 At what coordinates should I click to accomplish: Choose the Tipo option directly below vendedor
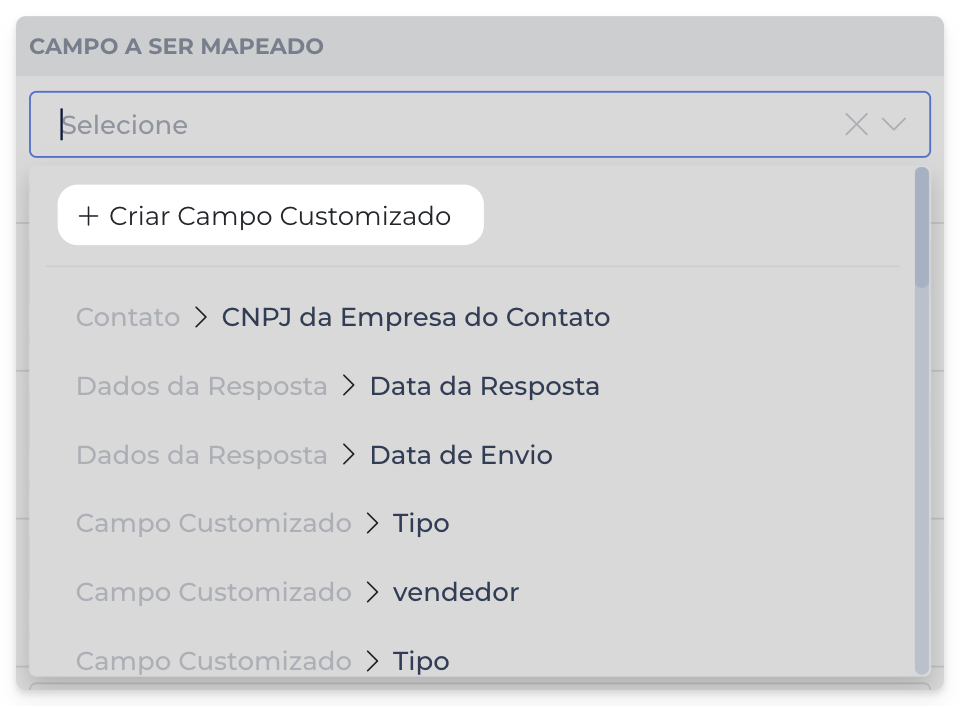(x=420, y=661)
